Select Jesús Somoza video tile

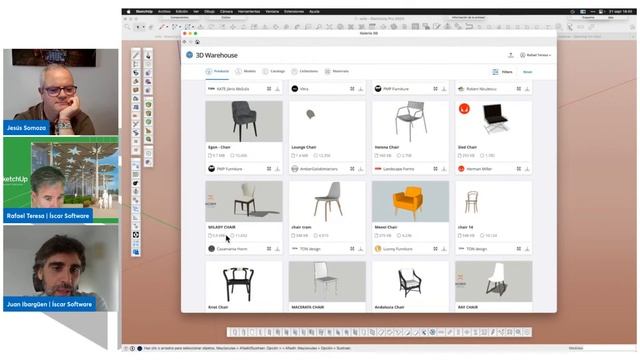tap(61, 92)
